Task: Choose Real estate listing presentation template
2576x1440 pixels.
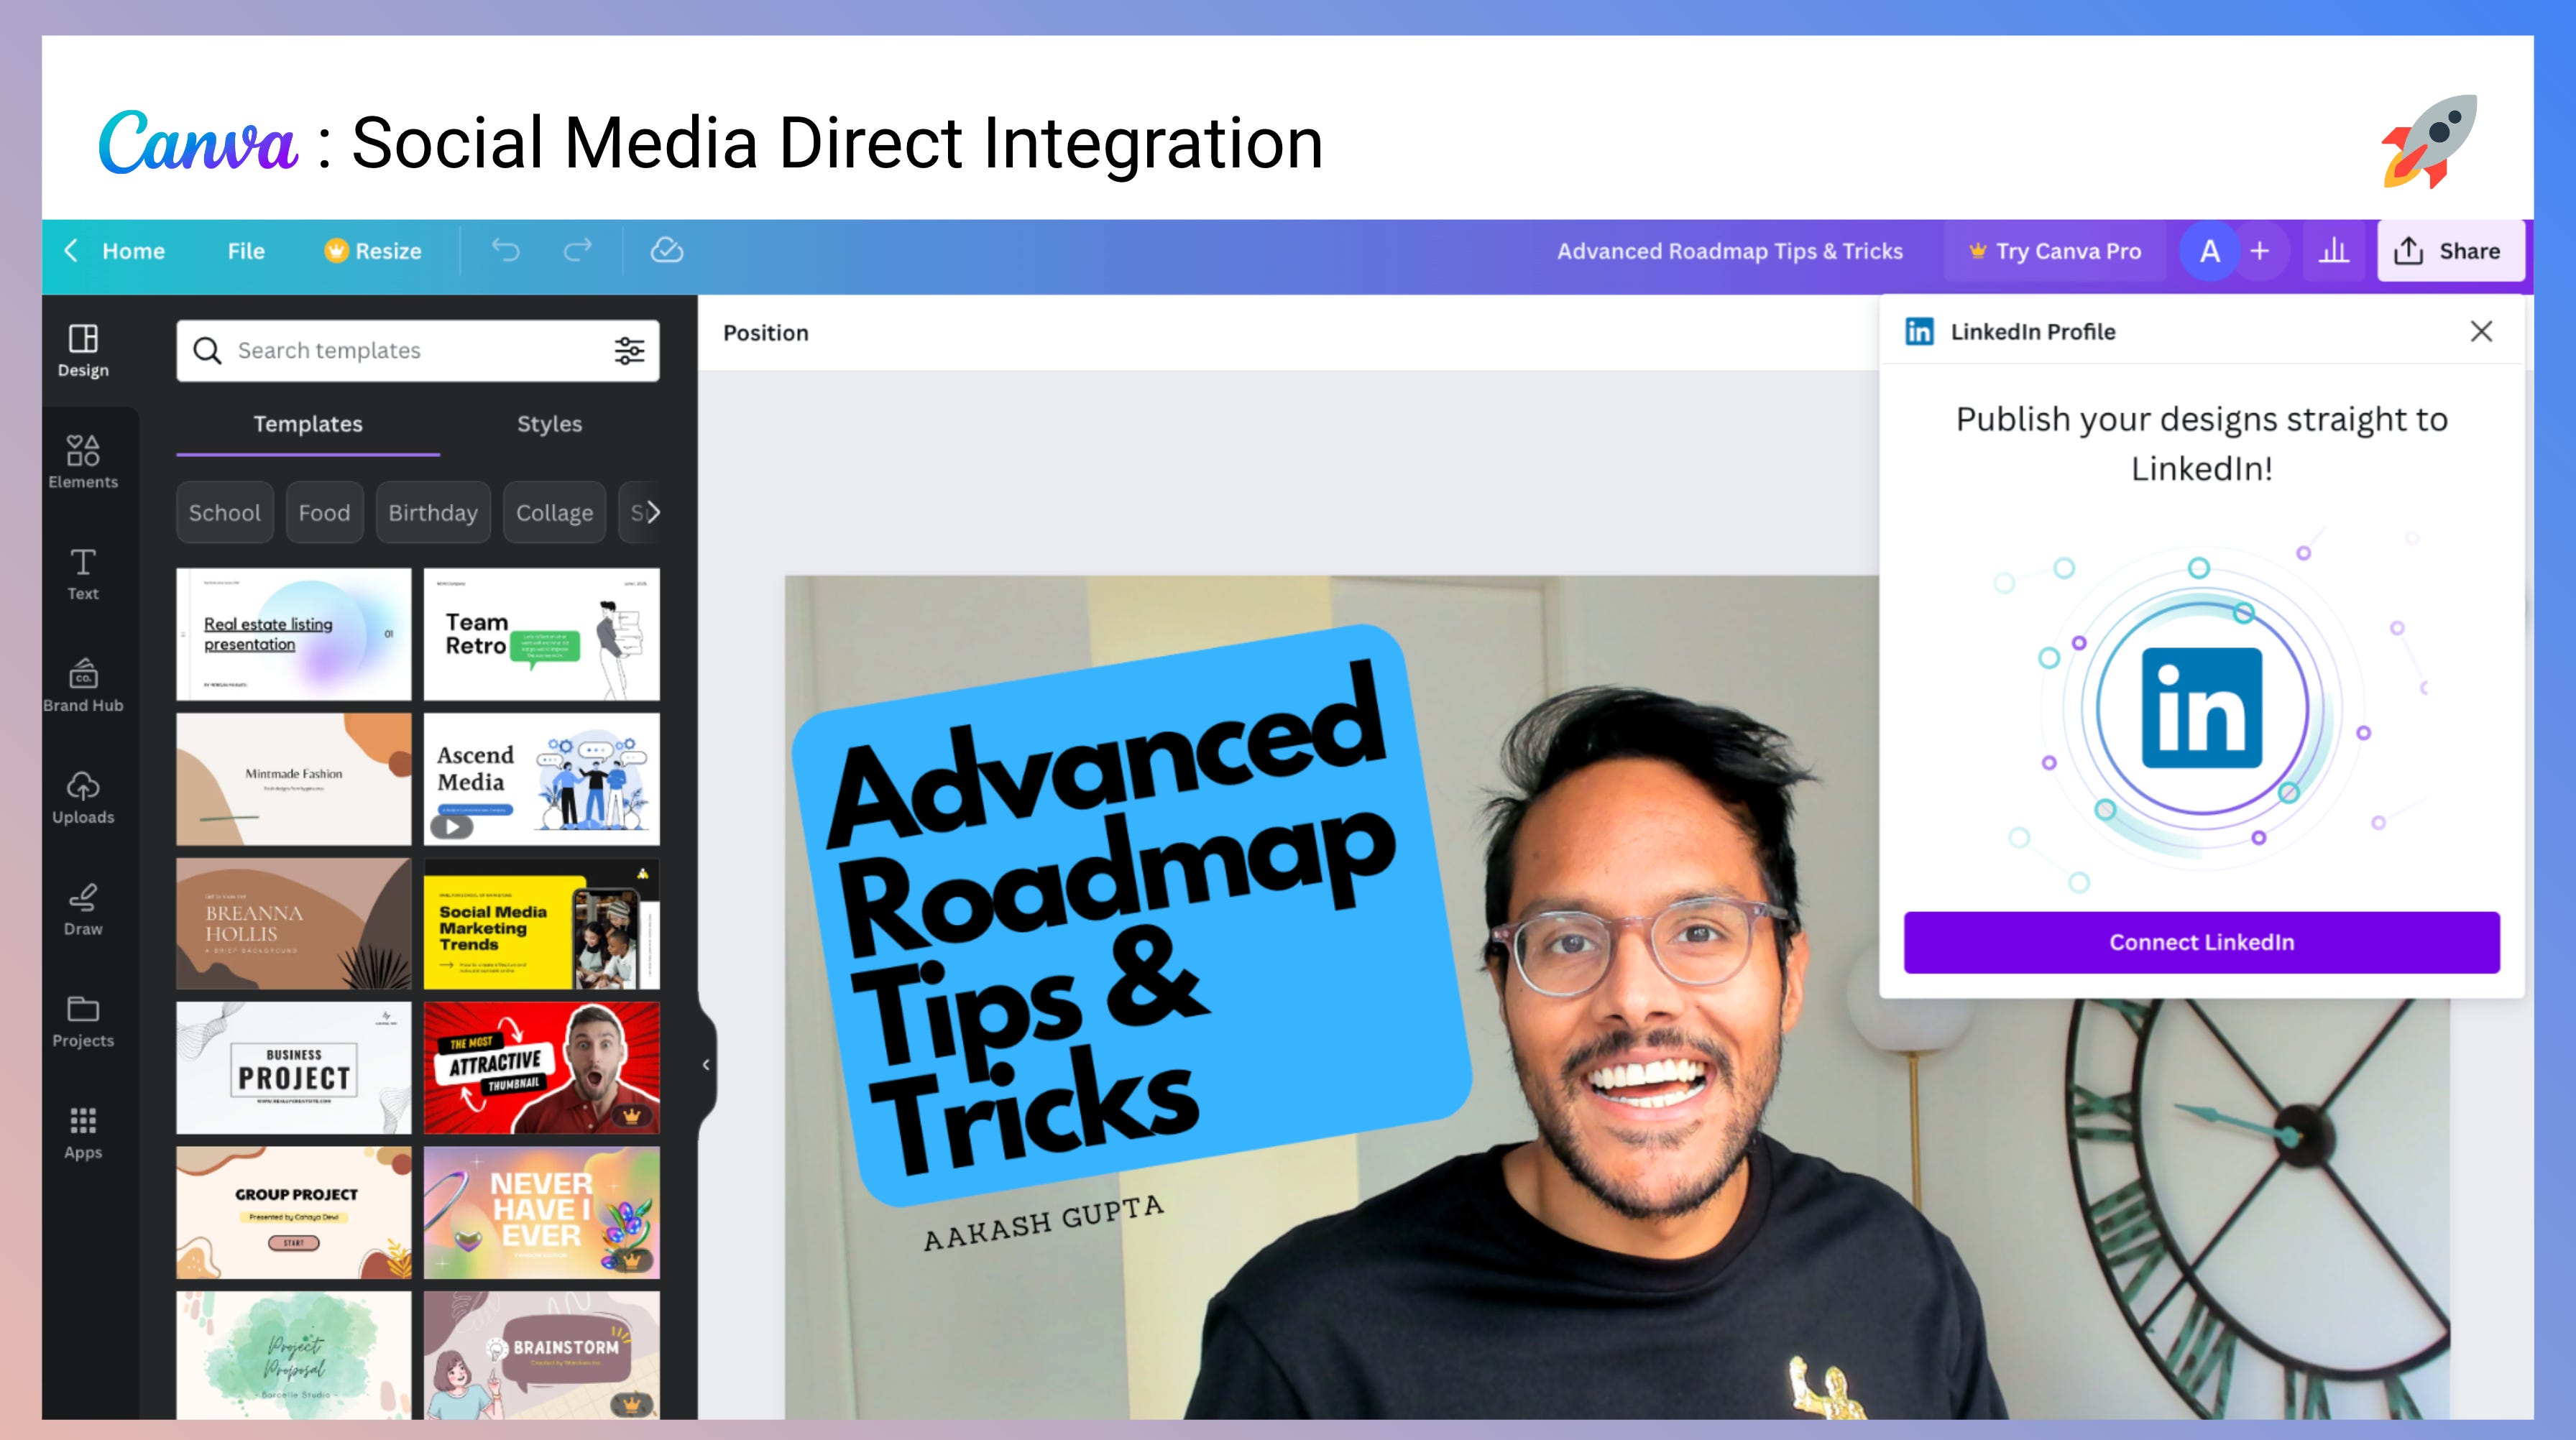Action: [x=294, y=634]
